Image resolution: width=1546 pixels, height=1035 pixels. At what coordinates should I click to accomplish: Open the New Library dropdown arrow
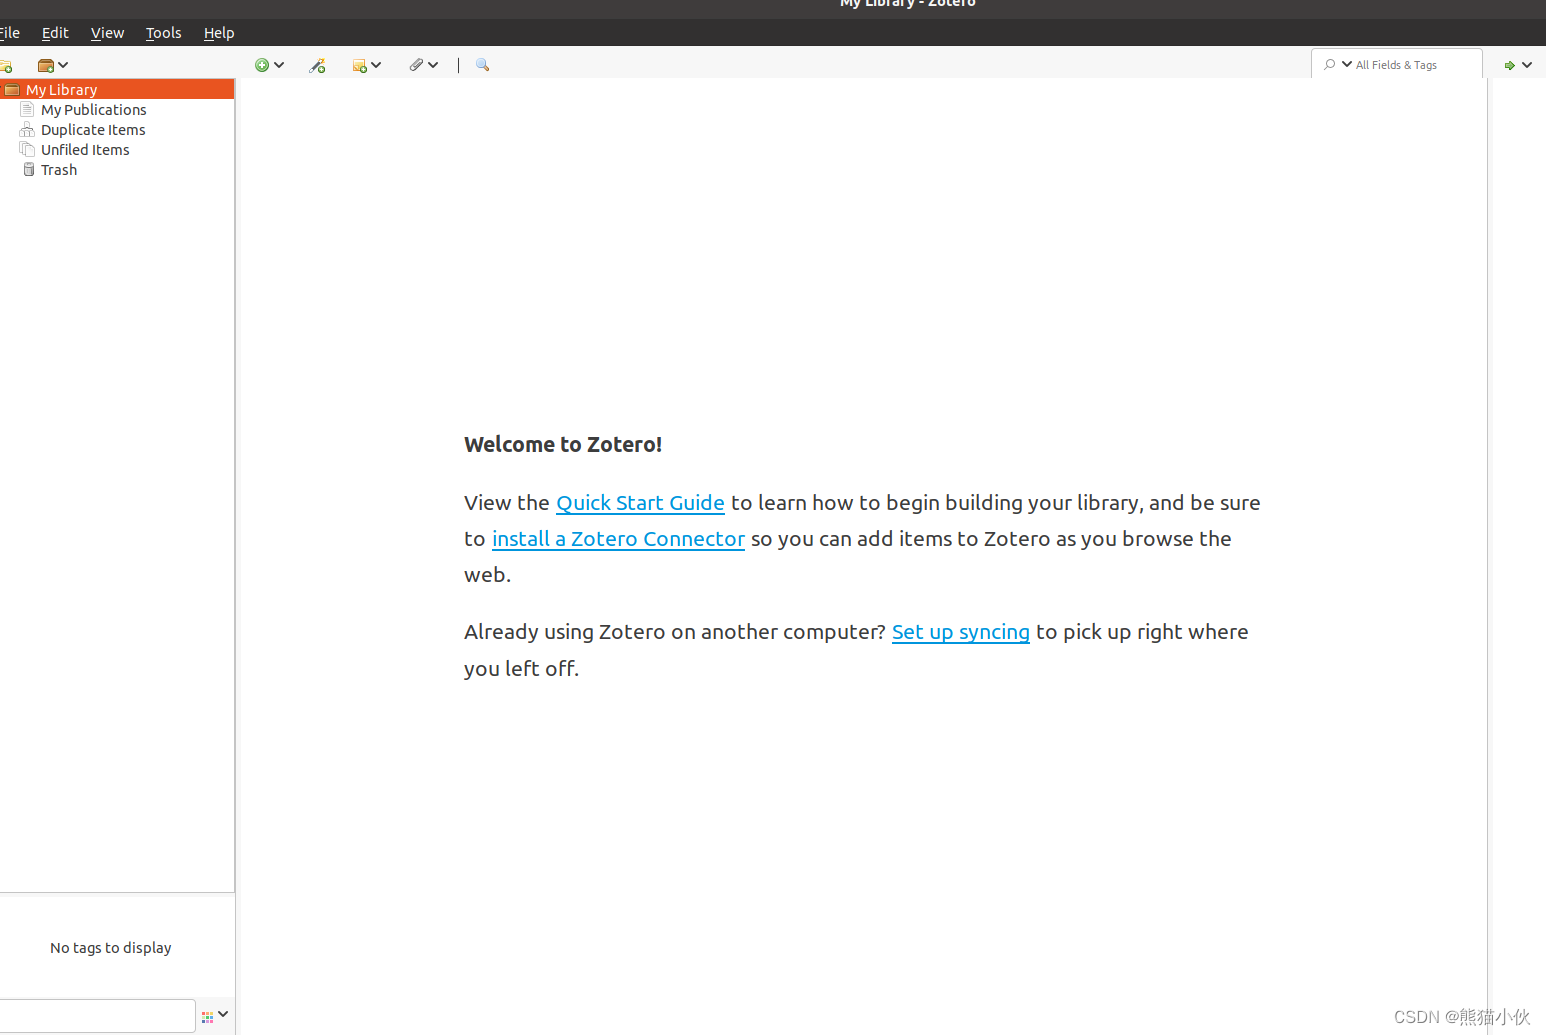click(63, 66)
